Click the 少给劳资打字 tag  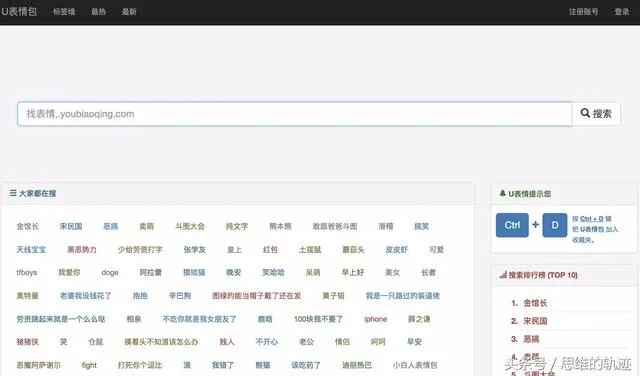pos(140,249)
